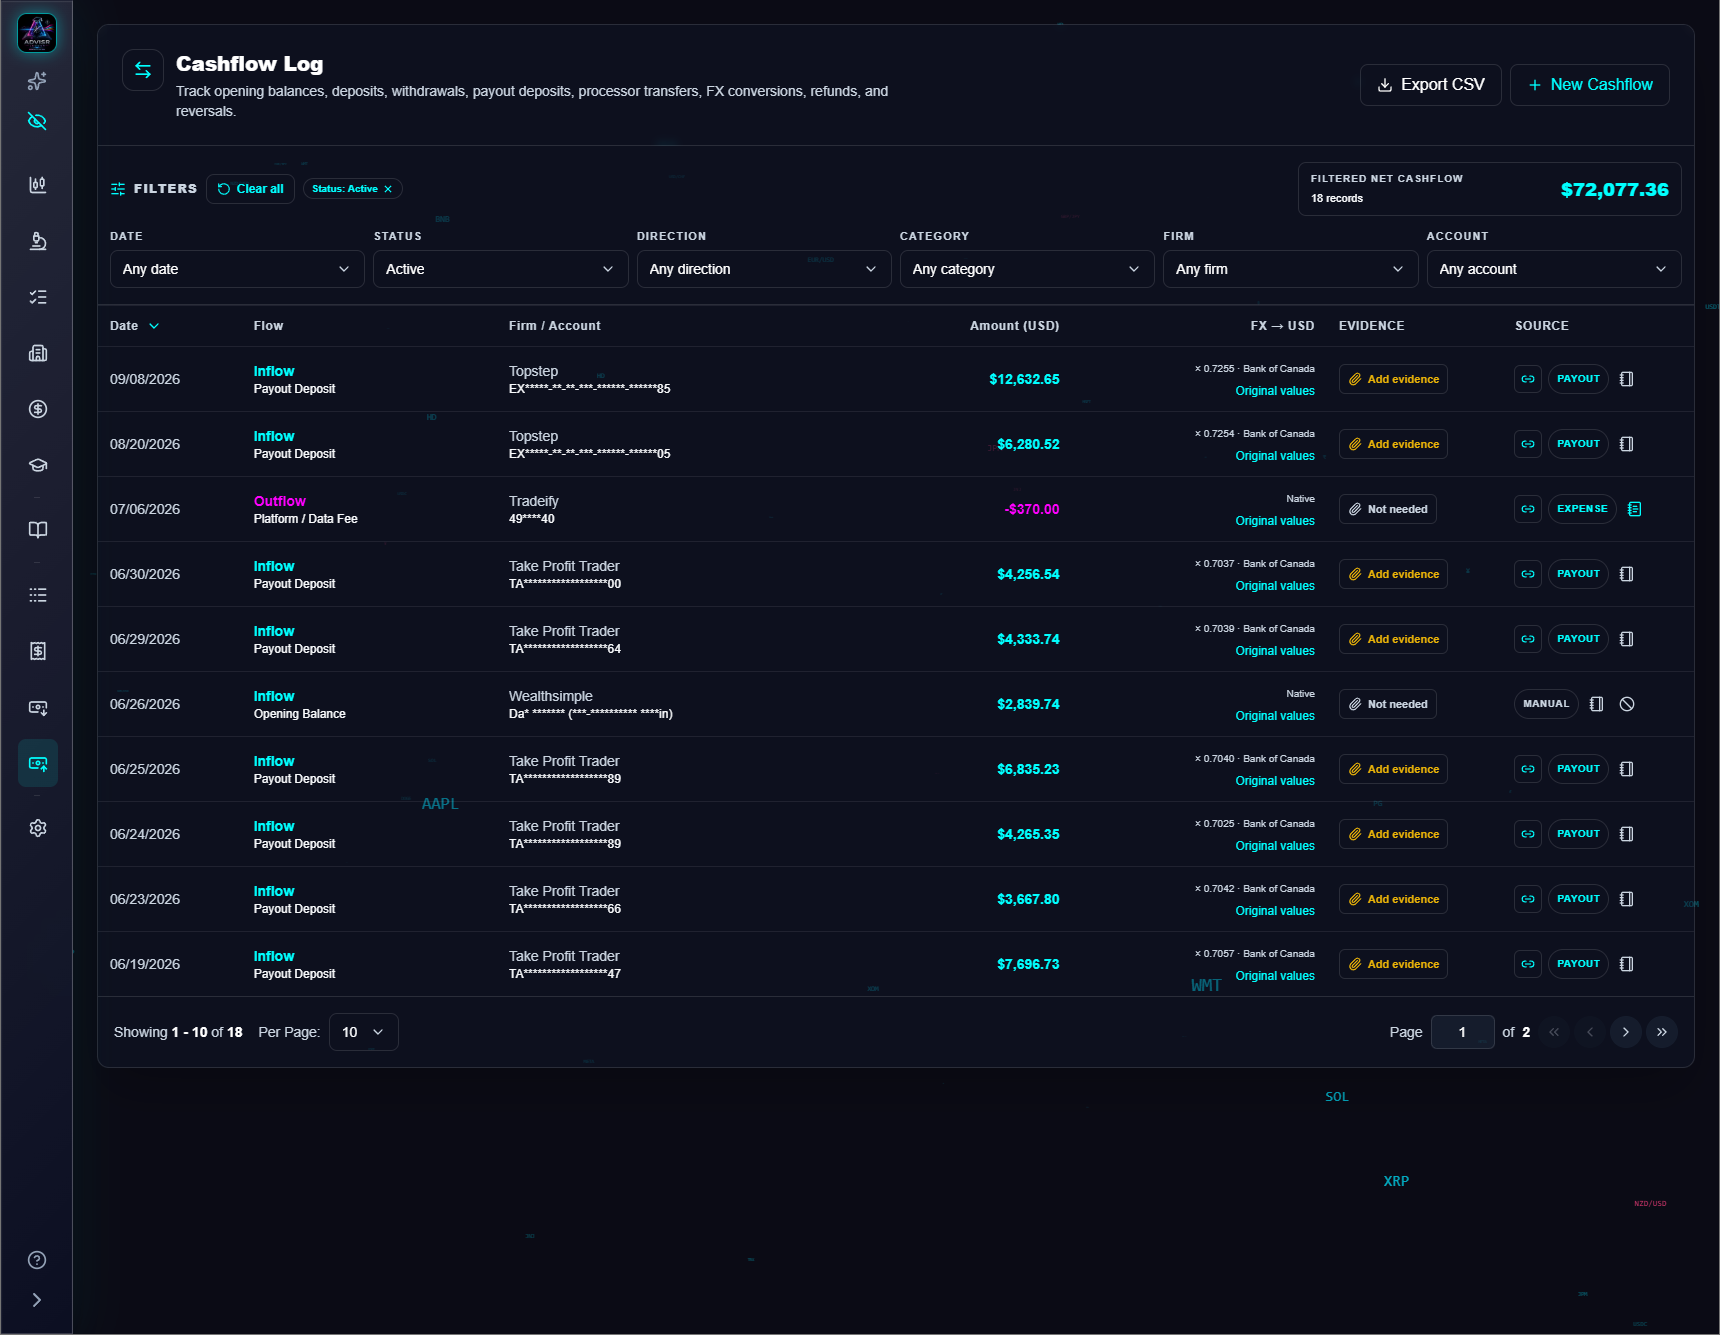Go to the next page arrow

1625,1032
